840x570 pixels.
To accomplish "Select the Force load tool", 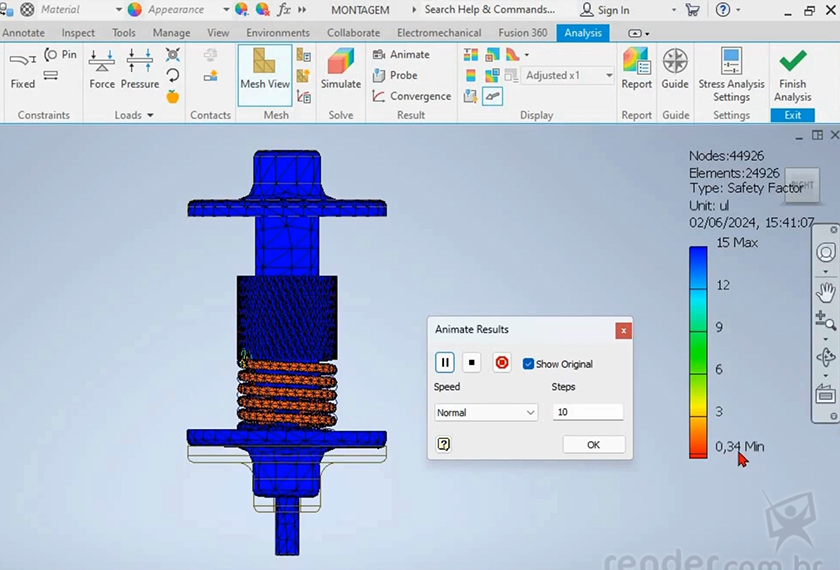I will tap(102, 69).
